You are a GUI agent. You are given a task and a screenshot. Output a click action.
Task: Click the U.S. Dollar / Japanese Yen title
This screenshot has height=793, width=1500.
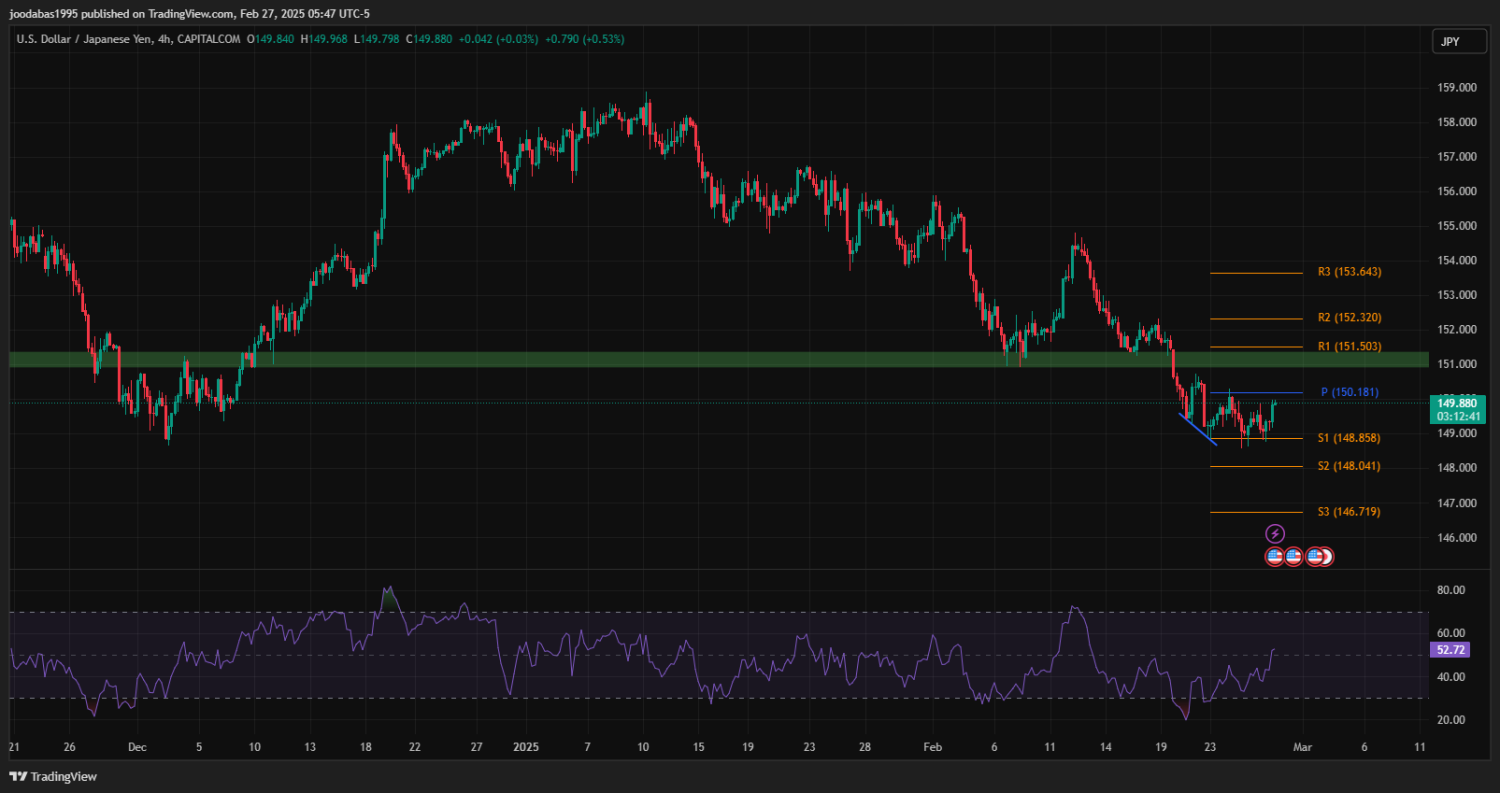[89, 39]
